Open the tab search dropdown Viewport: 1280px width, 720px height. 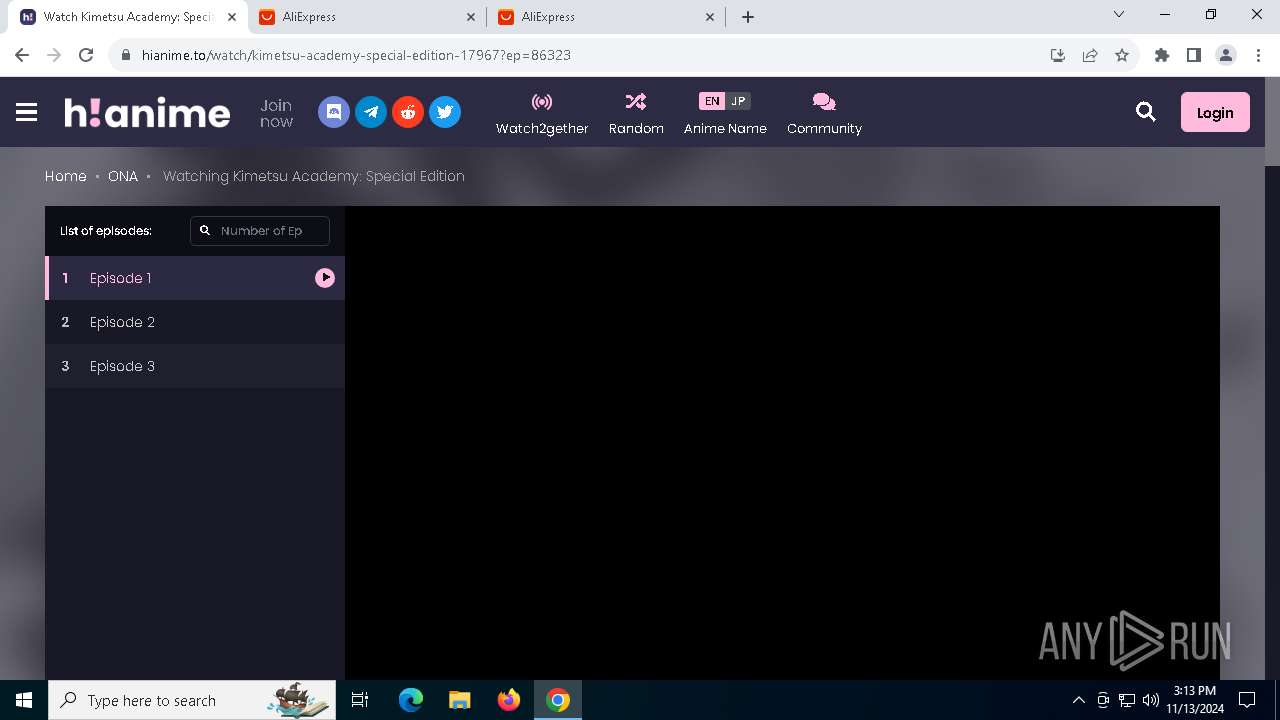click(x=1119, y=15)
